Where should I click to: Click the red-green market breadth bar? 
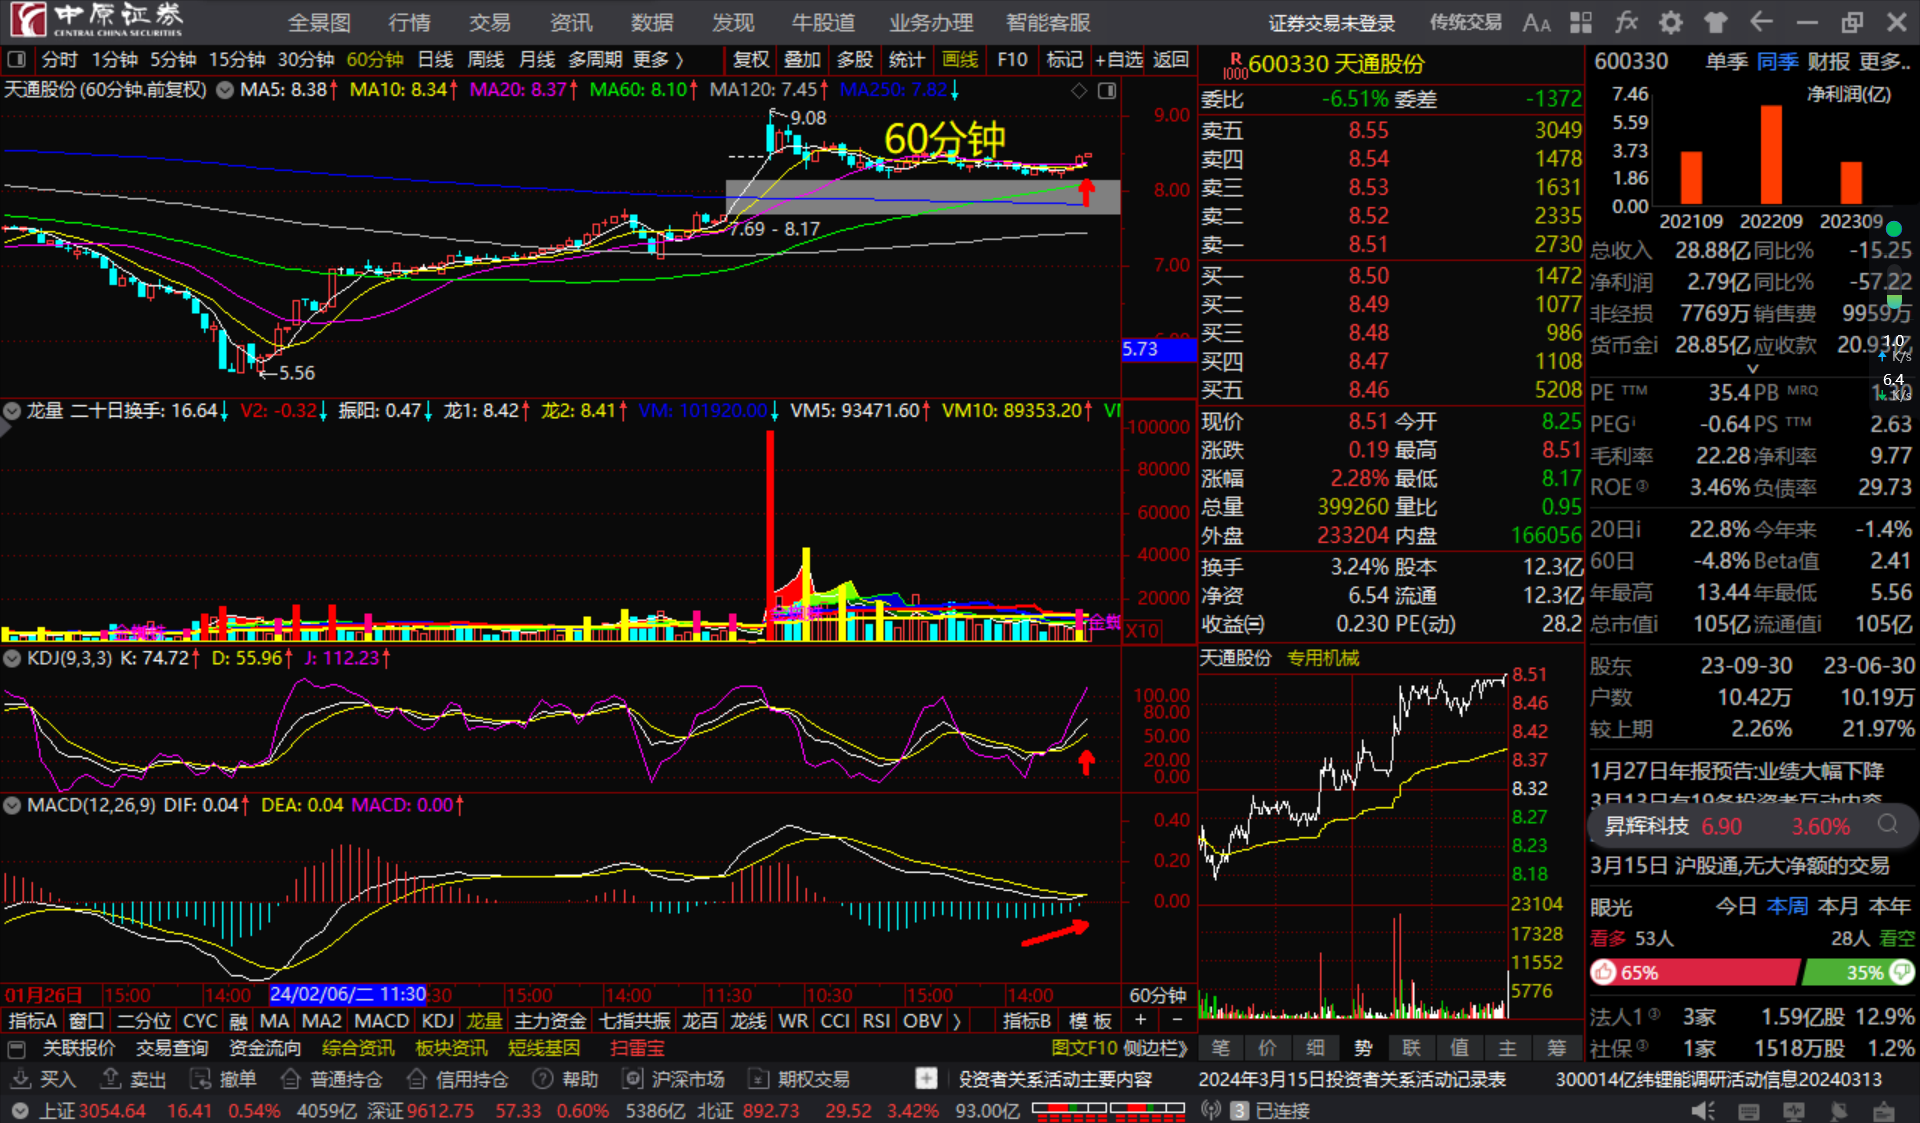(x=1108, y=1110)
